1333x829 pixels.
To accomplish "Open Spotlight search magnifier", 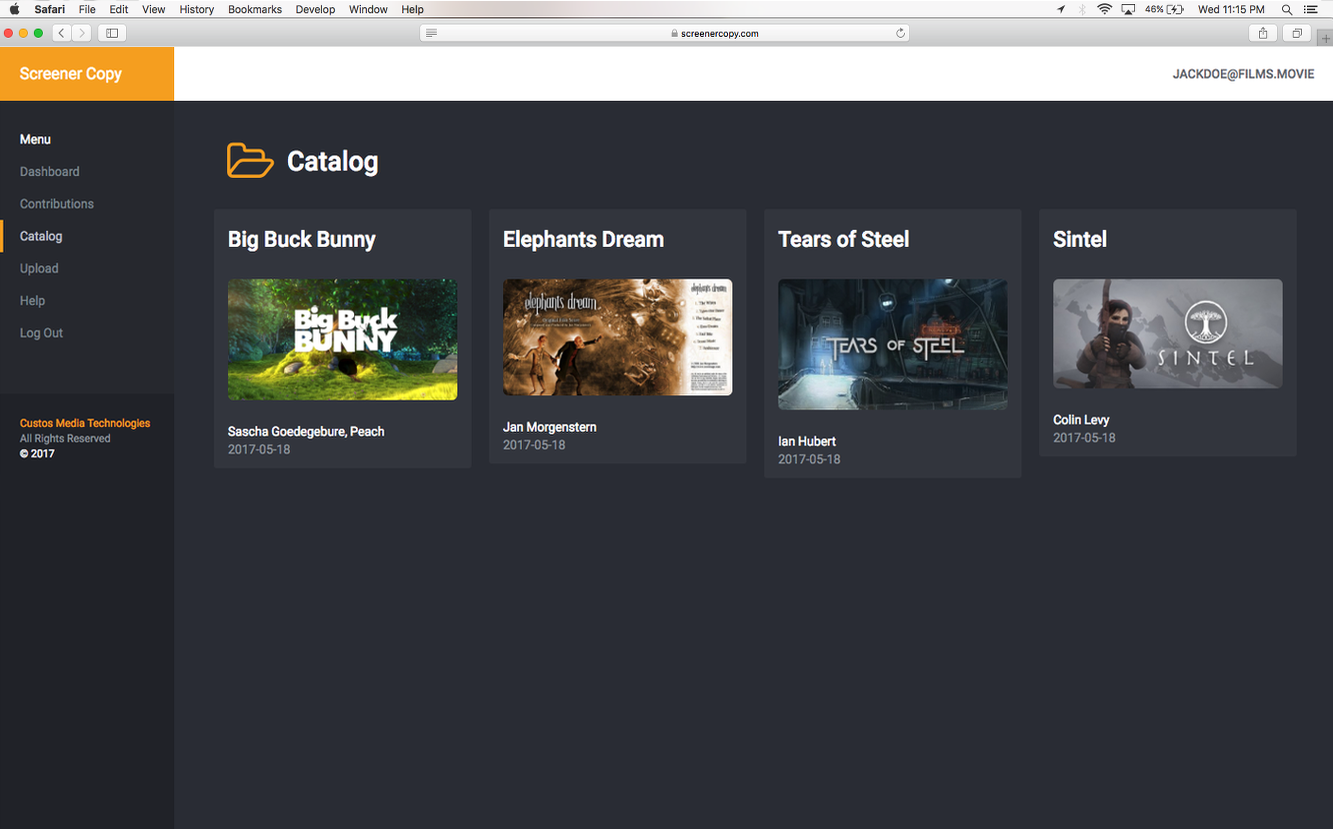I will (1287, 9).
